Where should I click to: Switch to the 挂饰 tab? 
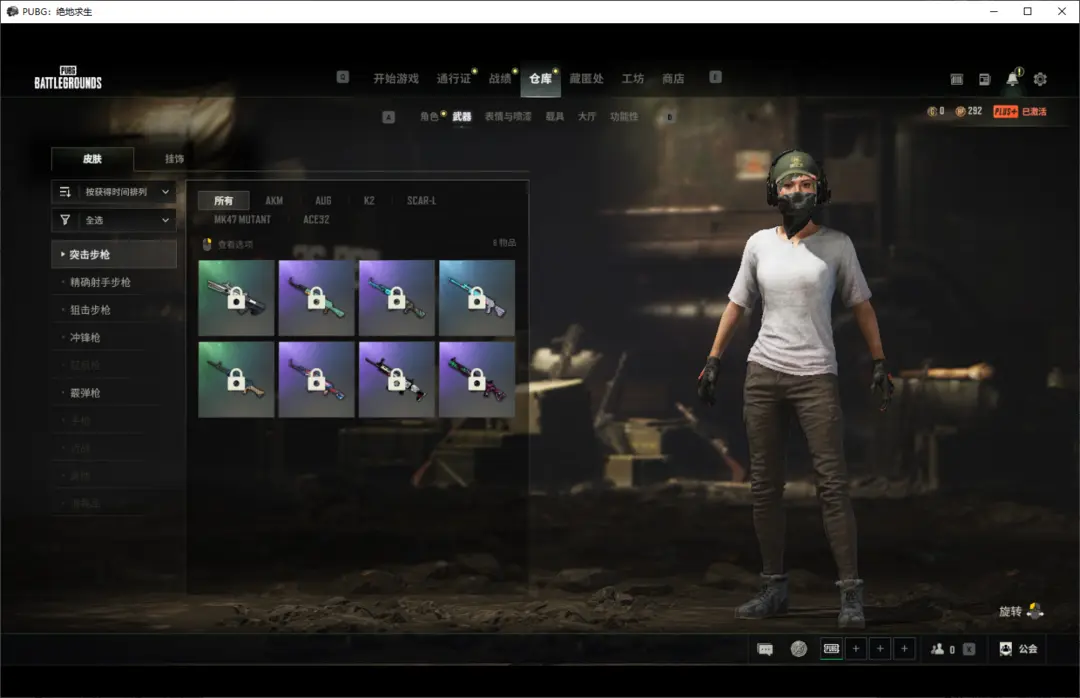coord(174,159)
